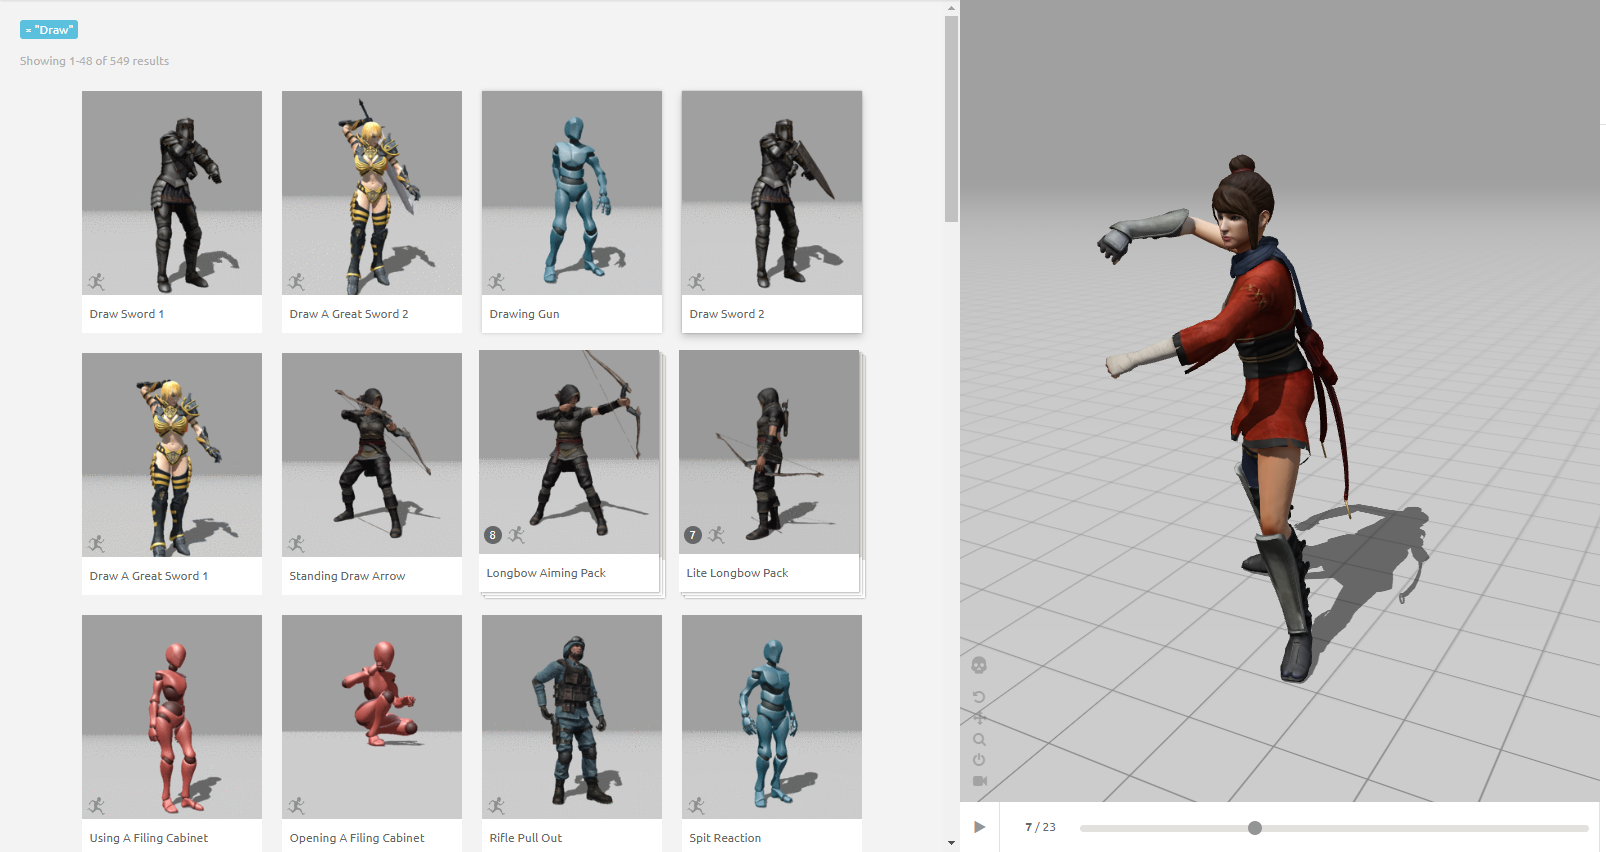The height and width of the screenshot is (852, 1606).
Task: Click running-man icon on Rifle Pull Out card
Action: pyautogui.click(x=496, y=806)
